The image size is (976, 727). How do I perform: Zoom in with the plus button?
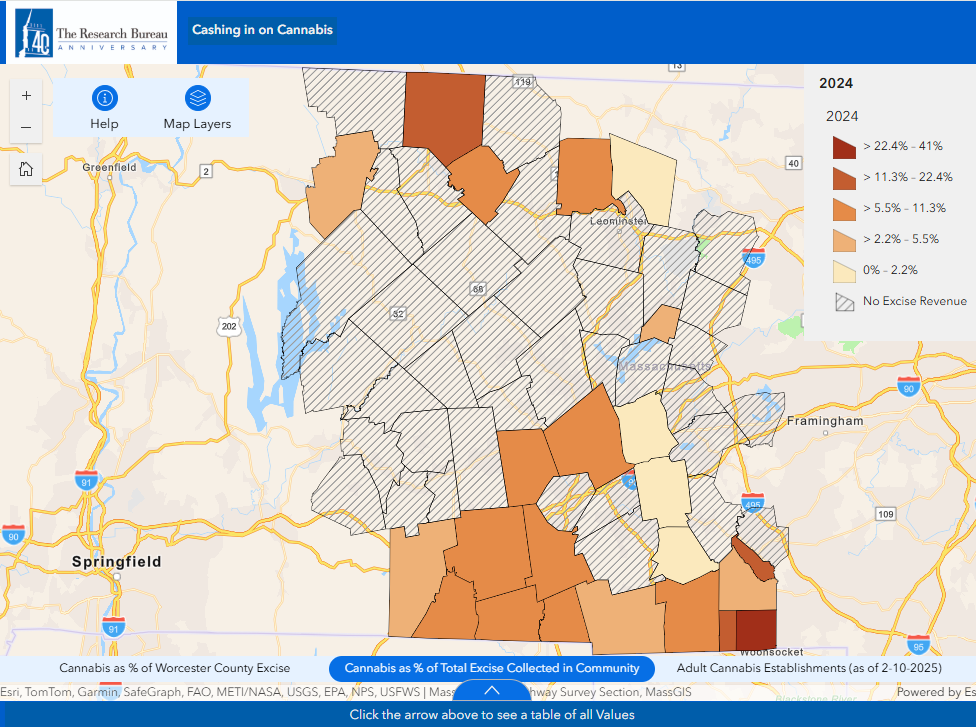click(26, 96)
